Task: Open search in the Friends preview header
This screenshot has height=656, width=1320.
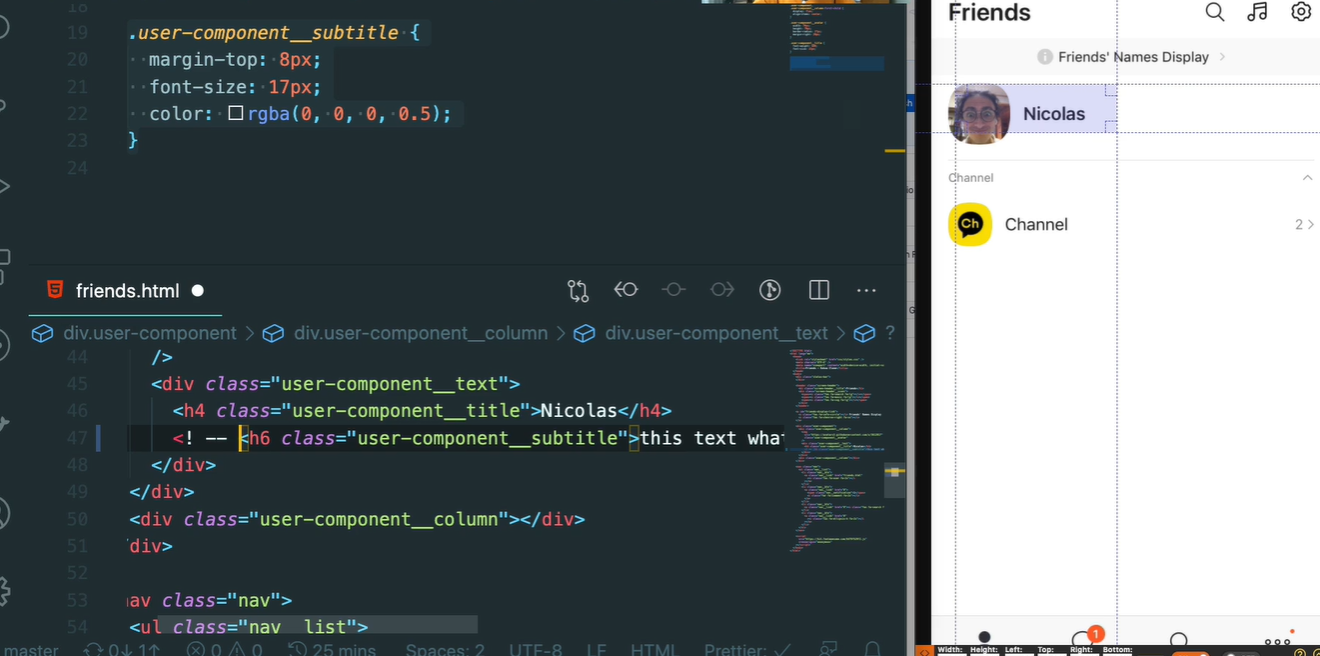Action: coord(1215,12)
